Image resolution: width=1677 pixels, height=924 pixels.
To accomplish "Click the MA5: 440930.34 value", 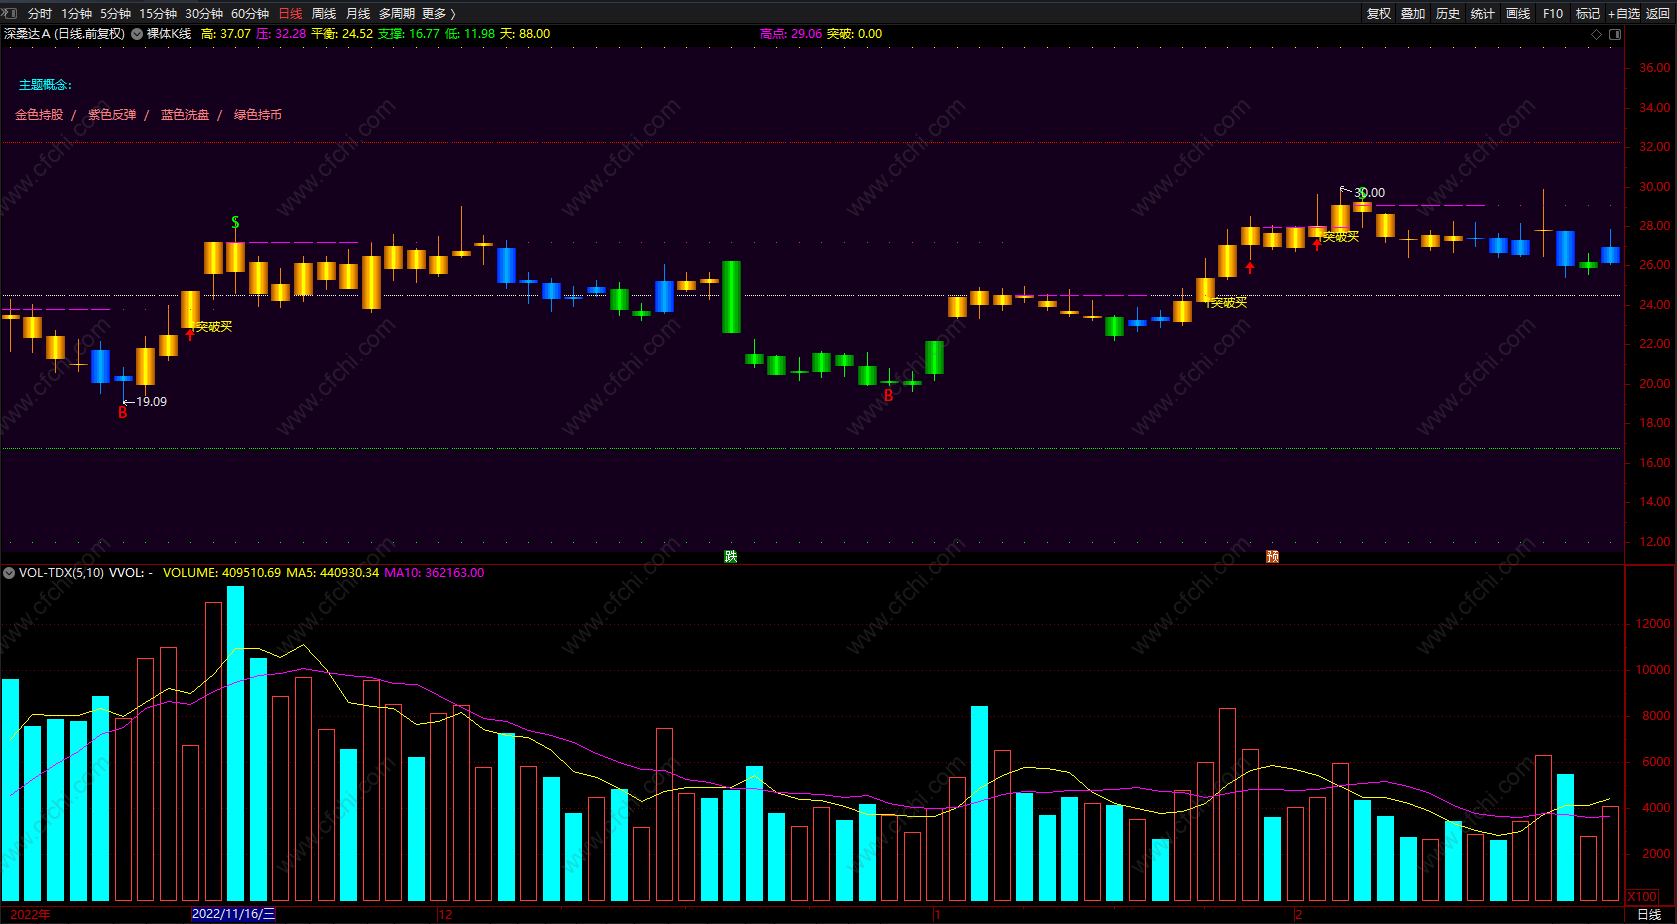I will click(333, 573).
